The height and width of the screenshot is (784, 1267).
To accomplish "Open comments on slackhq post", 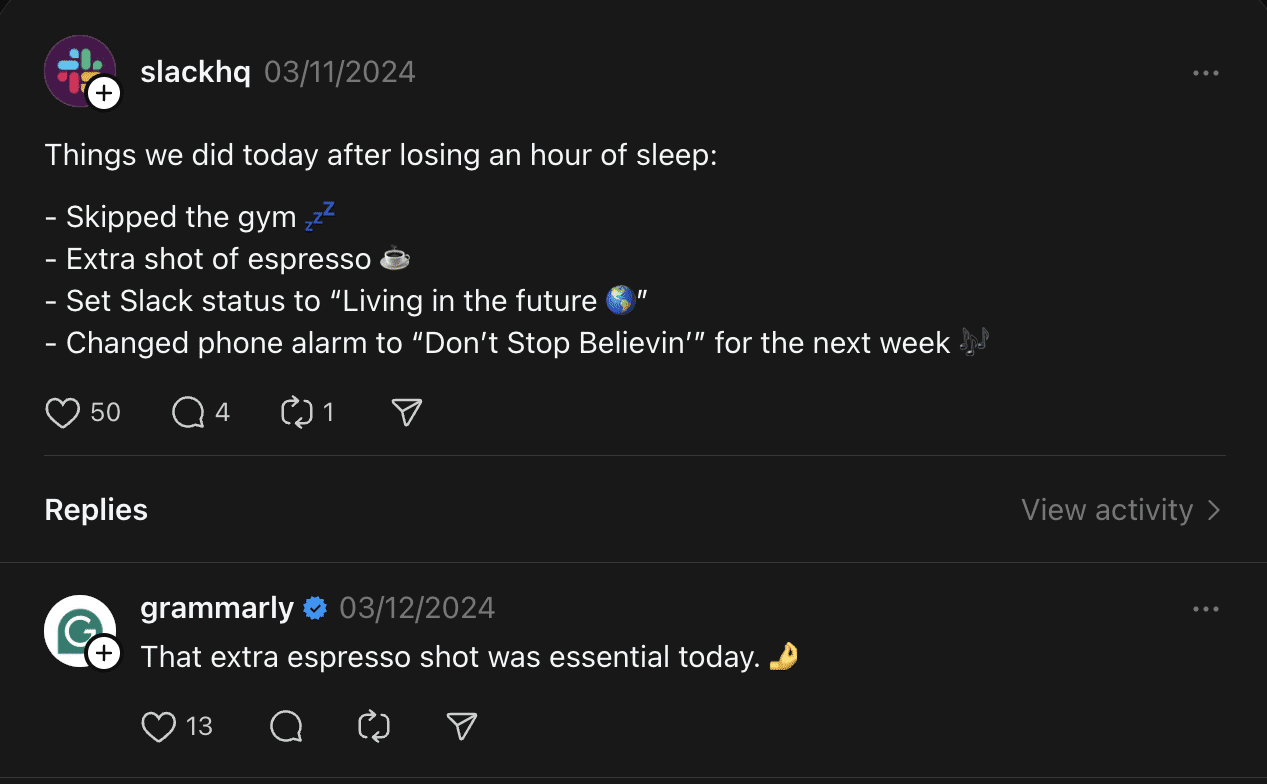I will pyautogui.click(x=188, y=412).
